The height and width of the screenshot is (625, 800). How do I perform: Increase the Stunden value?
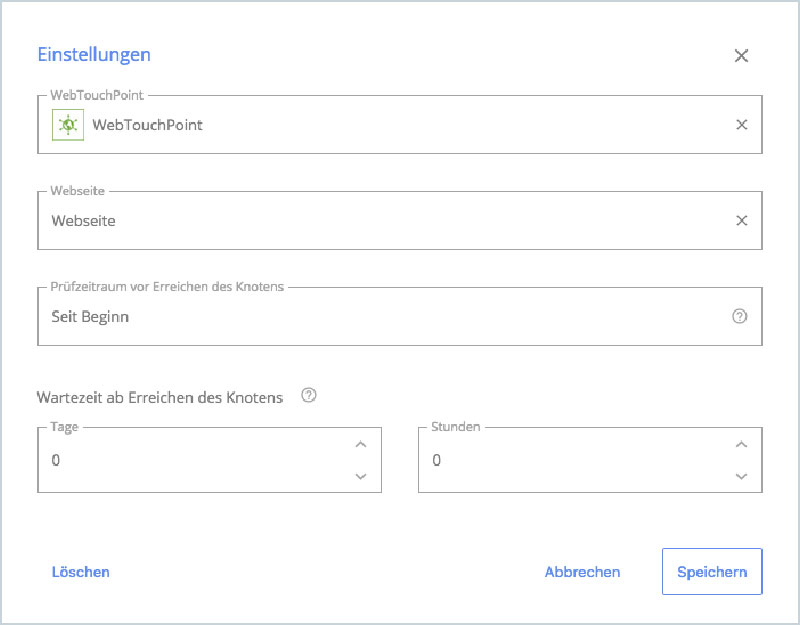coord(741,445)
